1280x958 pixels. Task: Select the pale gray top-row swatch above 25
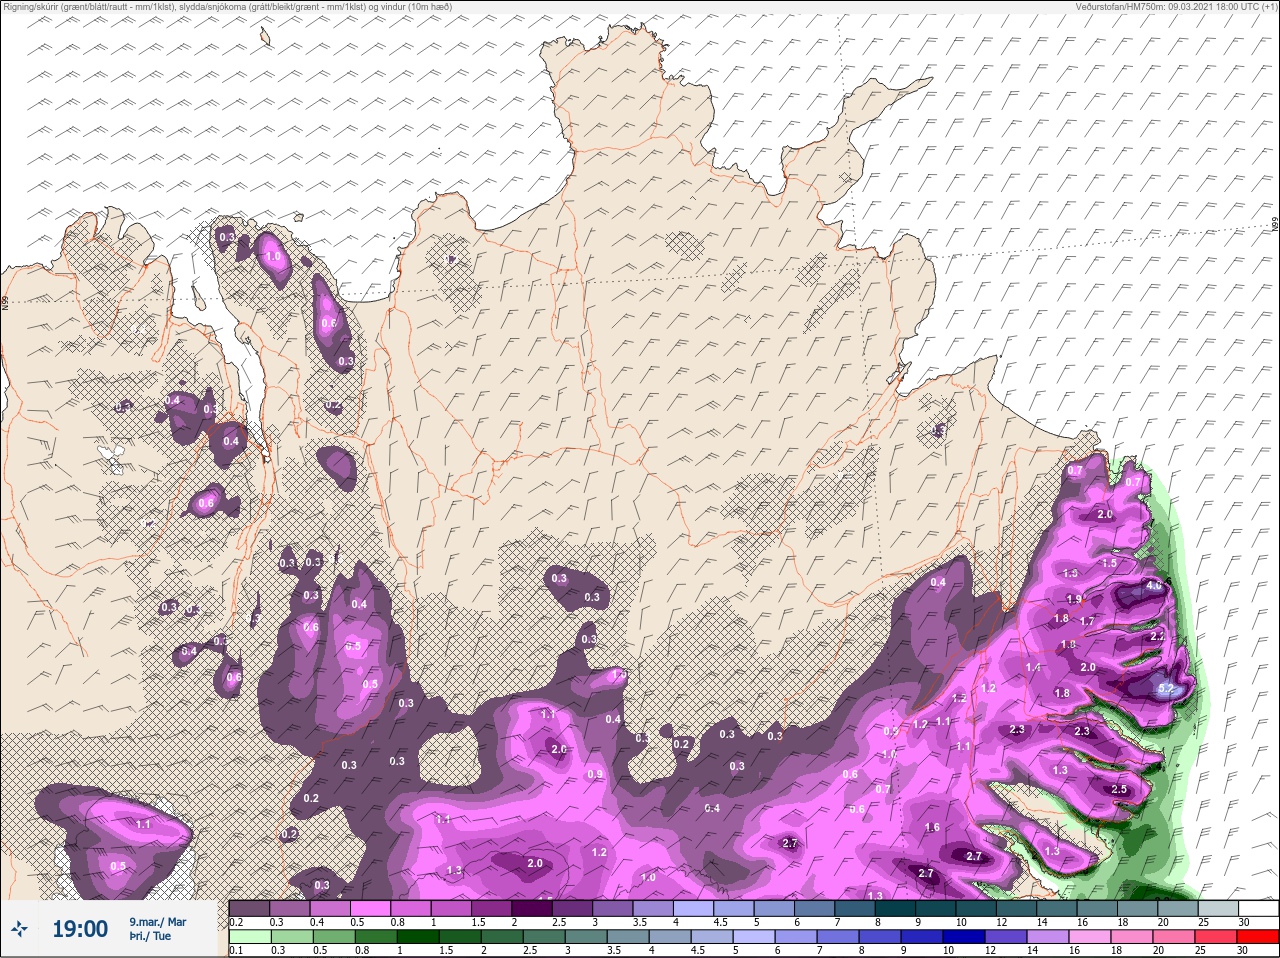1217,909
